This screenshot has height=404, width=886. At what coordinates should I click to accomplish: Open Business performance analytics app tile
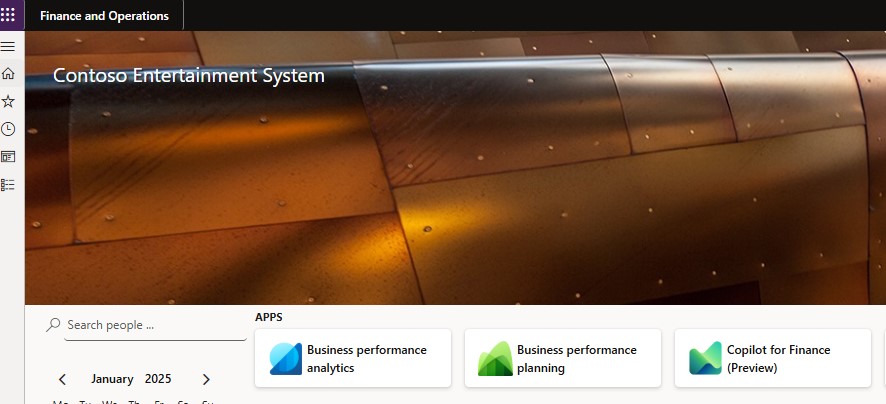coord(353,358)
